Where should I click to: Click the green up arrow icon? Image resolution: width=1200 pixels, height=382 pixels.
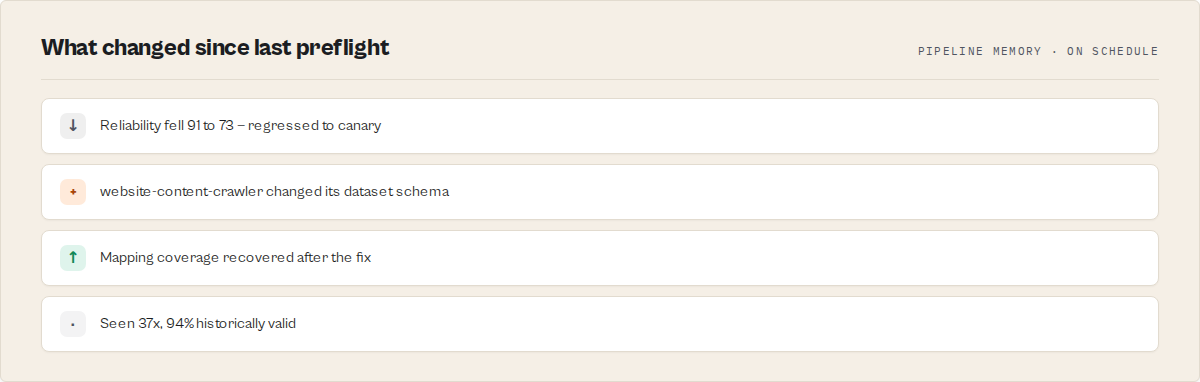tap(73, 258)
